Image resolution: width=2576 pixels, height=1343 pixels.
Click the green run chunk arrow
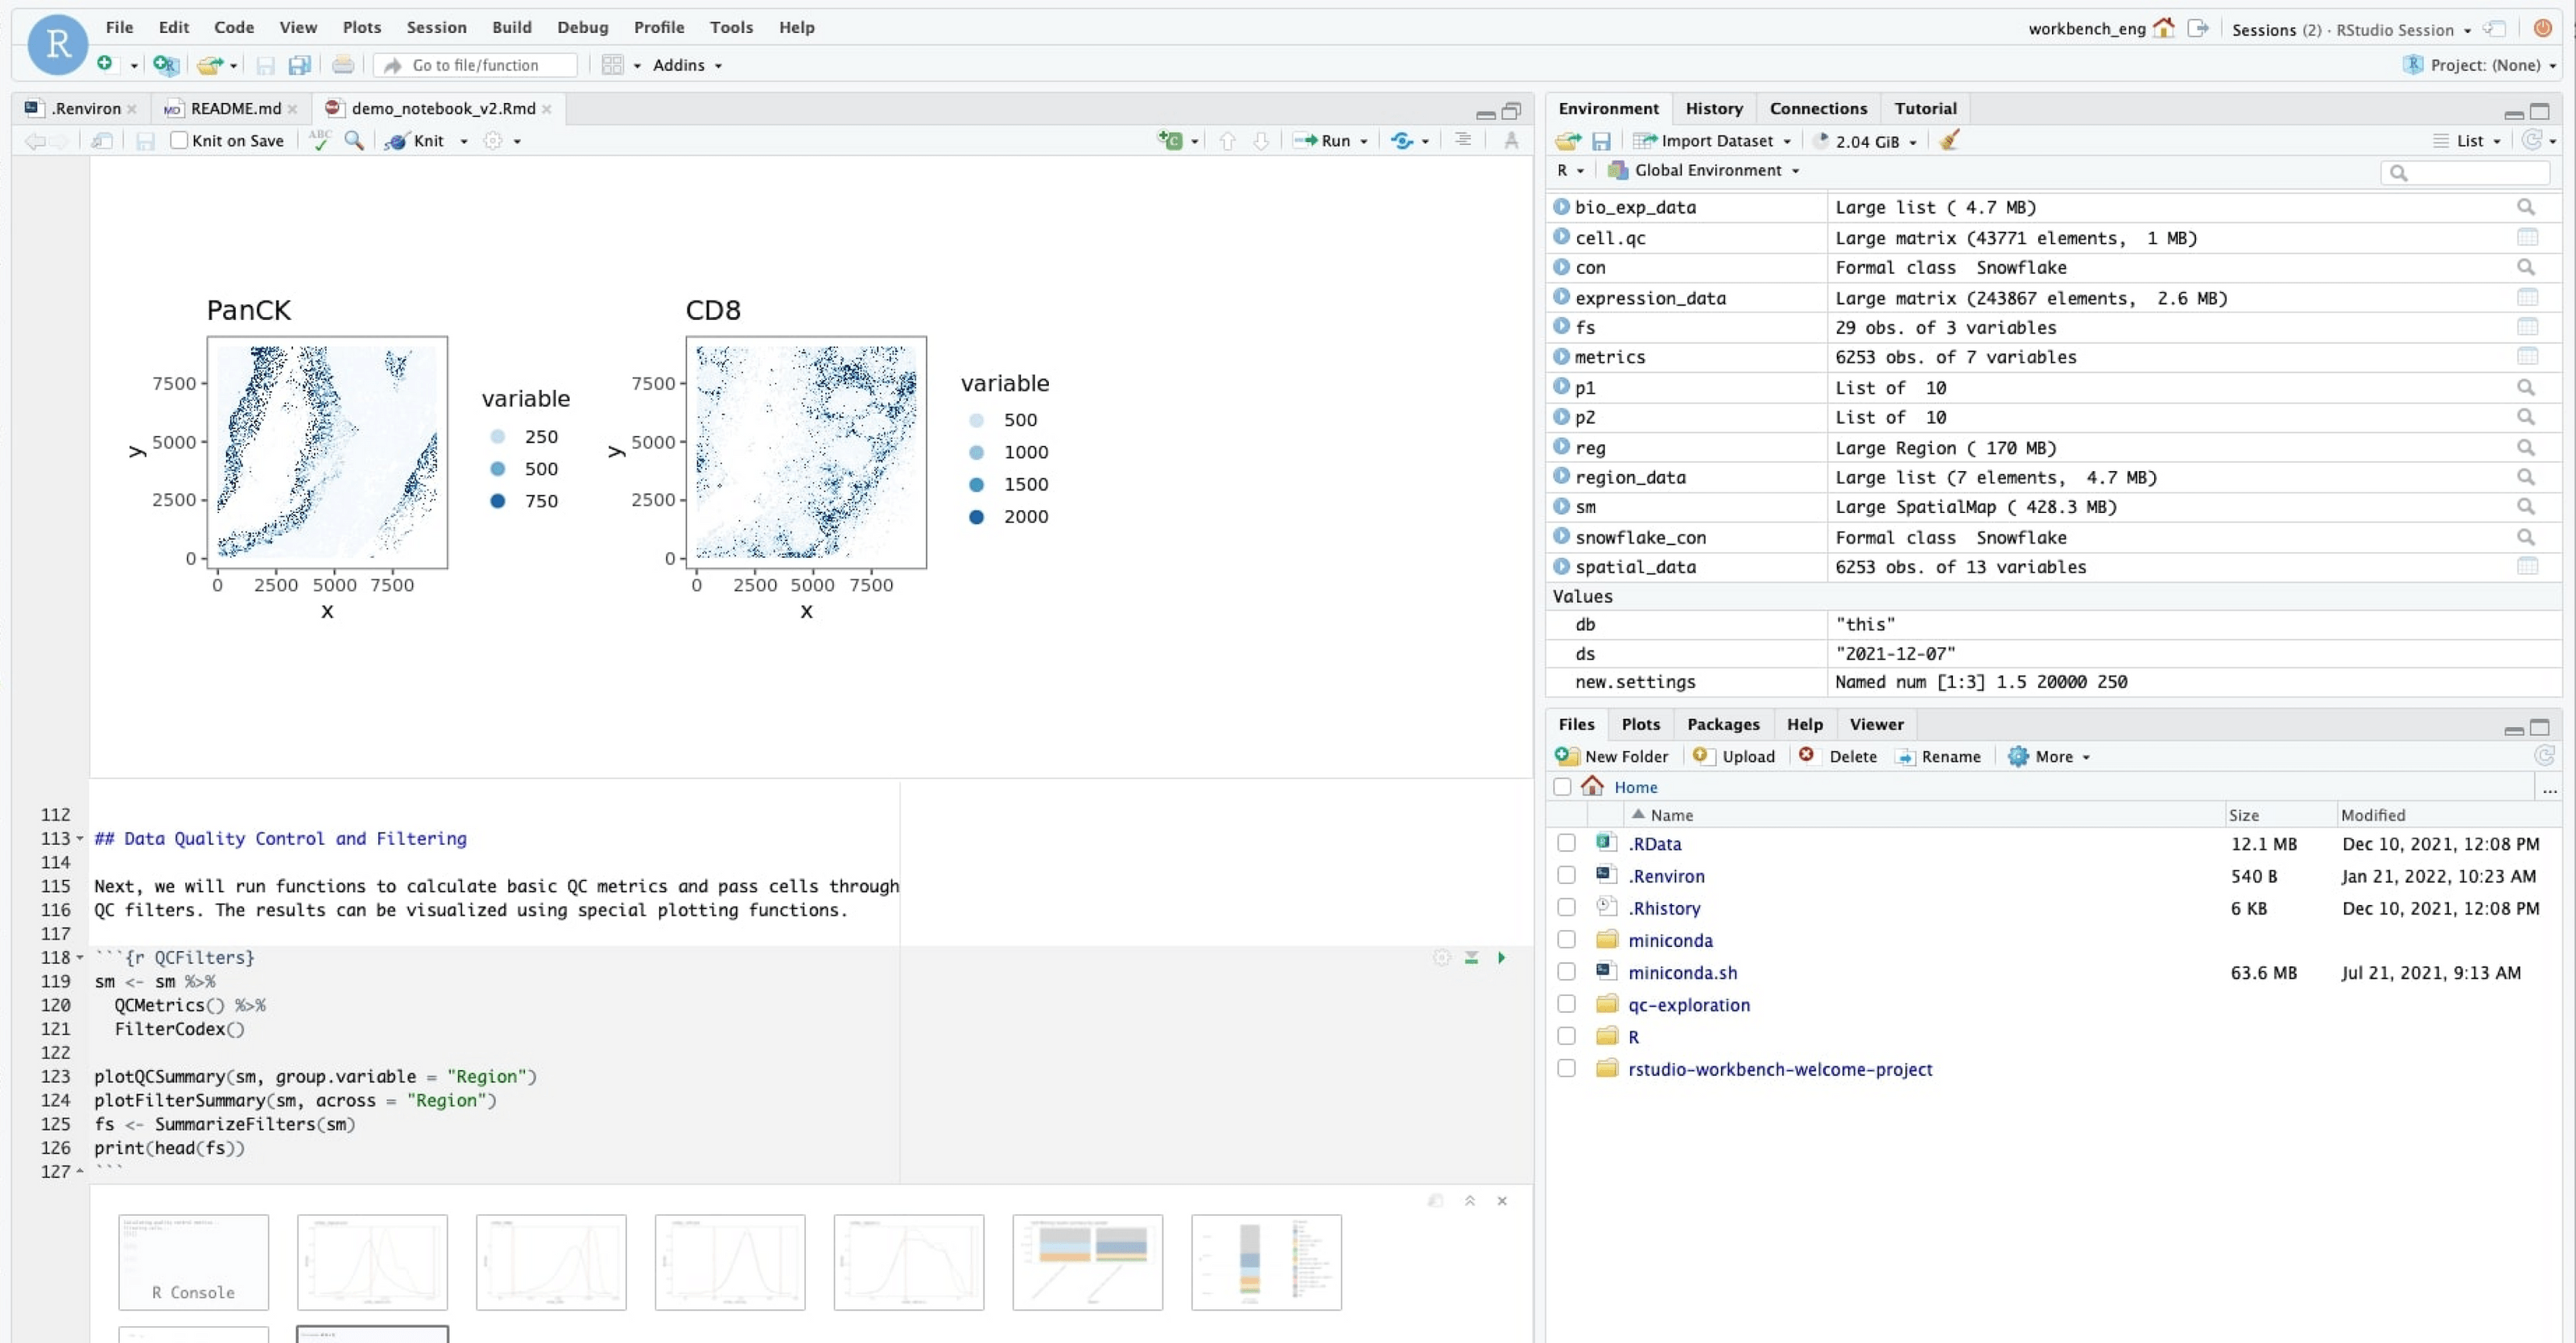pyautogui.click(x=1501, y=957)
